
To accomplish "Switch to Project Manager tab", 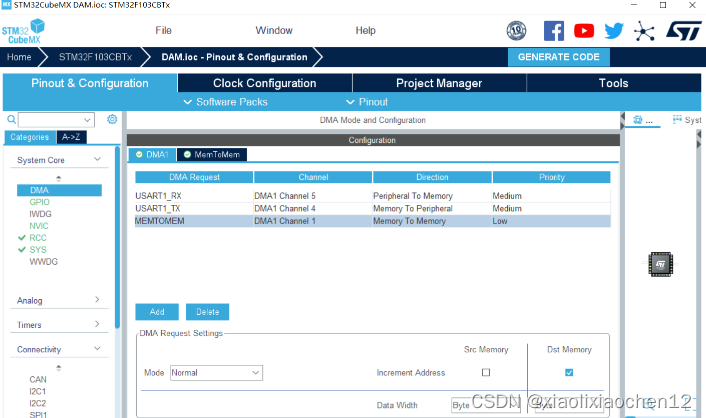I will point(439,83).
